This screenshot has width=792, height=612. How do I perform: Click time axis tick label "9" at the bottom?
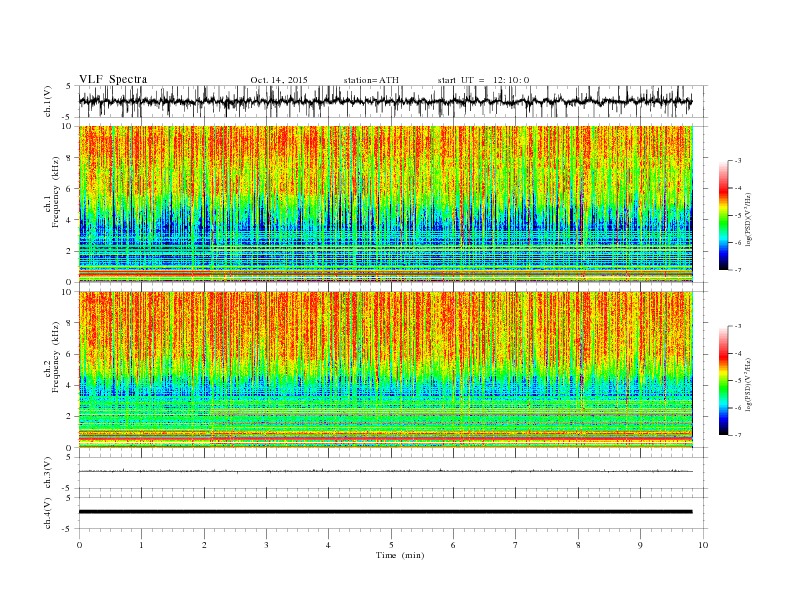point(640,545)
